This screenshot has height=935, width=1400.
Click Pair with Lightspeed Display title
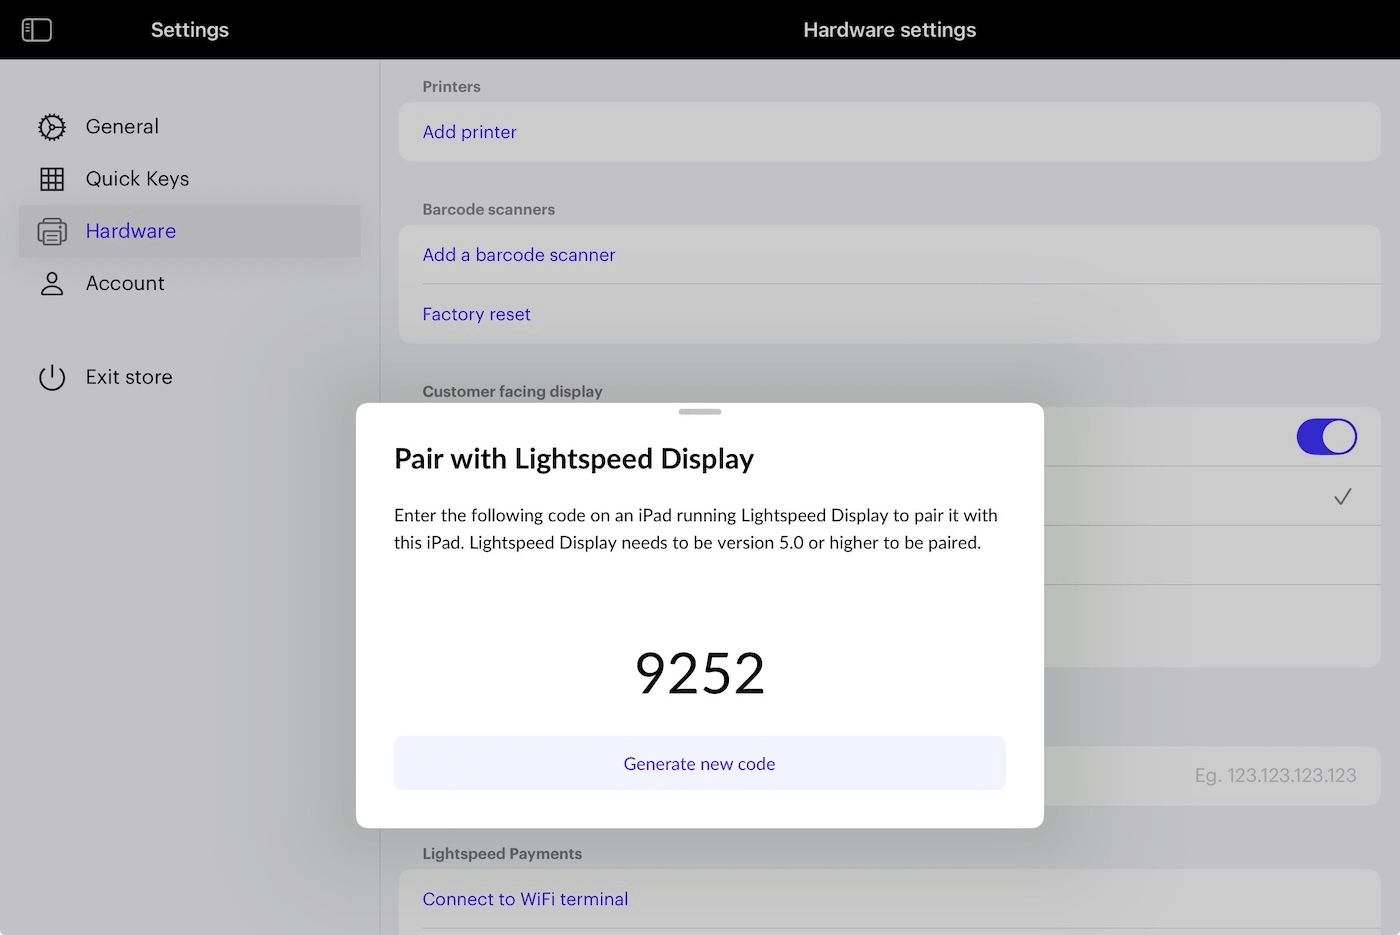click(574, 459)
